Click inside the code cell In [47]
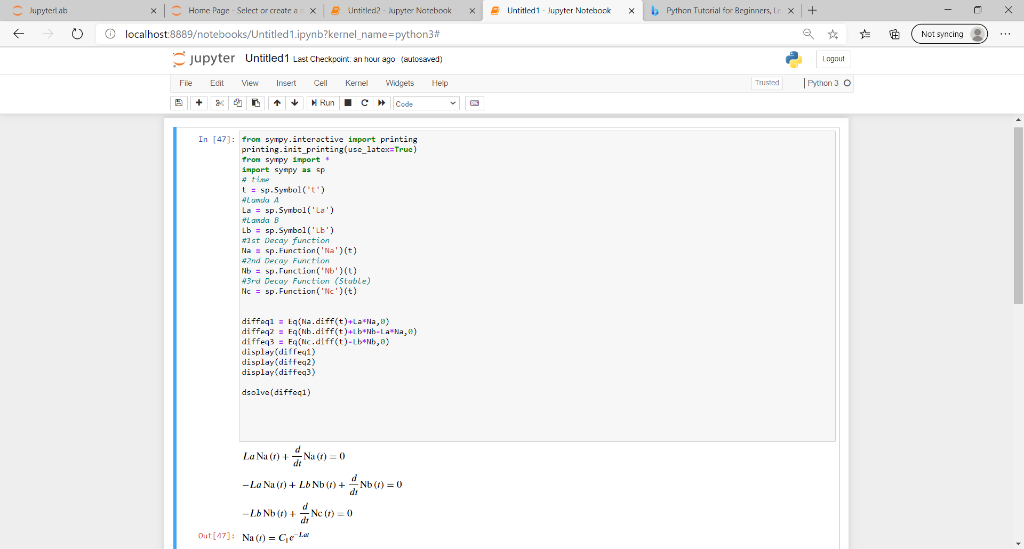The width and height of the screenshot is (1024, 549). click(537, 285)
